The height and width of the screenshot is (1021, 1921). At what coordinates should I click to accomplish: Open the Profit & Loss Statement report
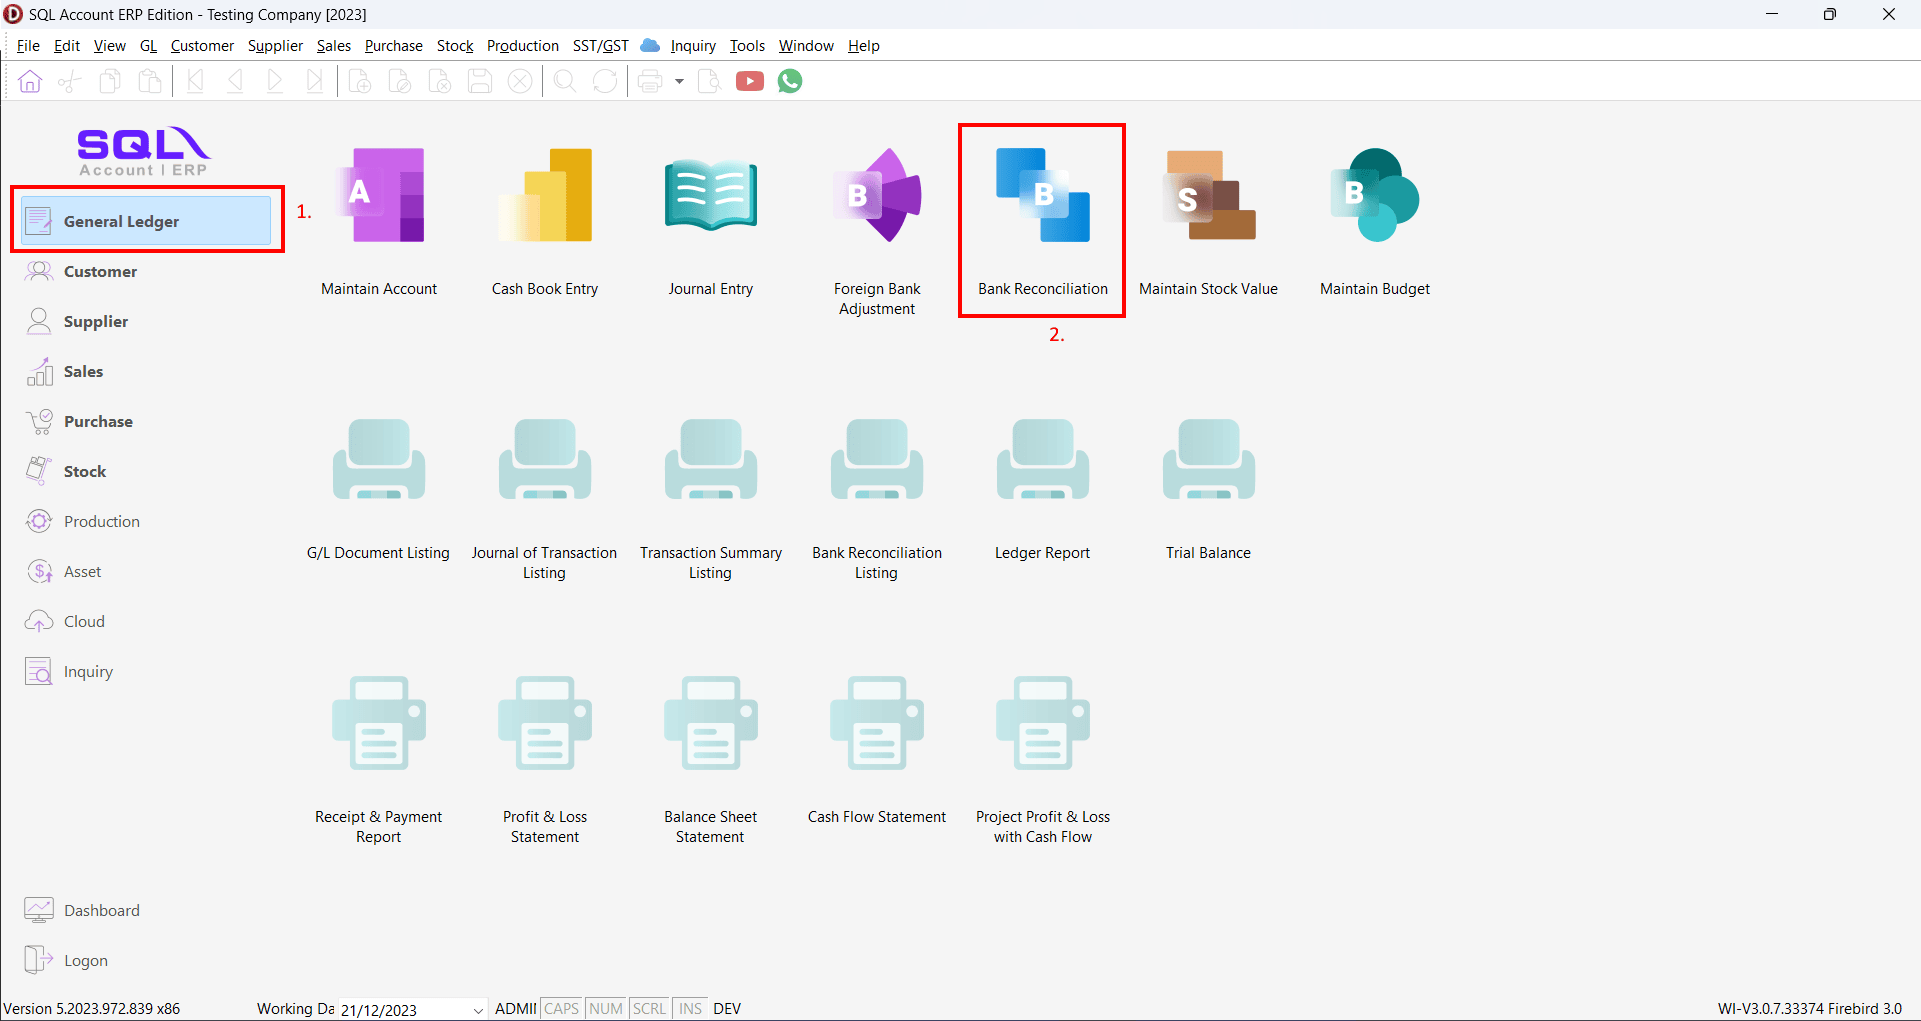pyautogui.click(x=545, y=724)
